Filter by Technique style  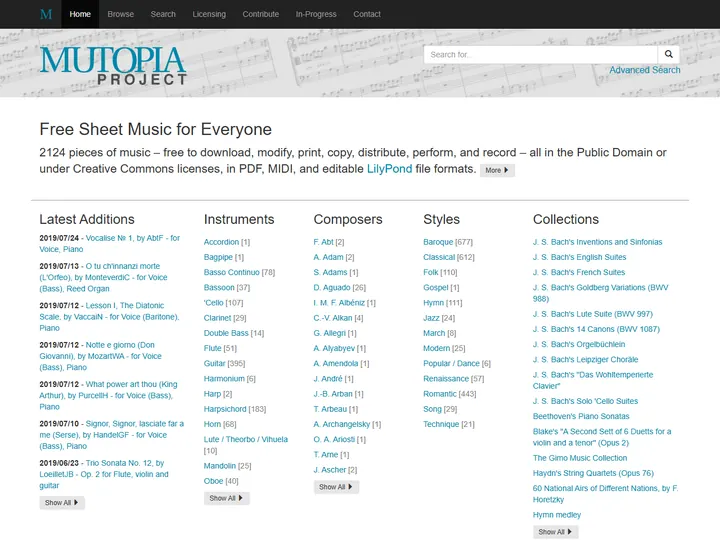tap(441, 424)
